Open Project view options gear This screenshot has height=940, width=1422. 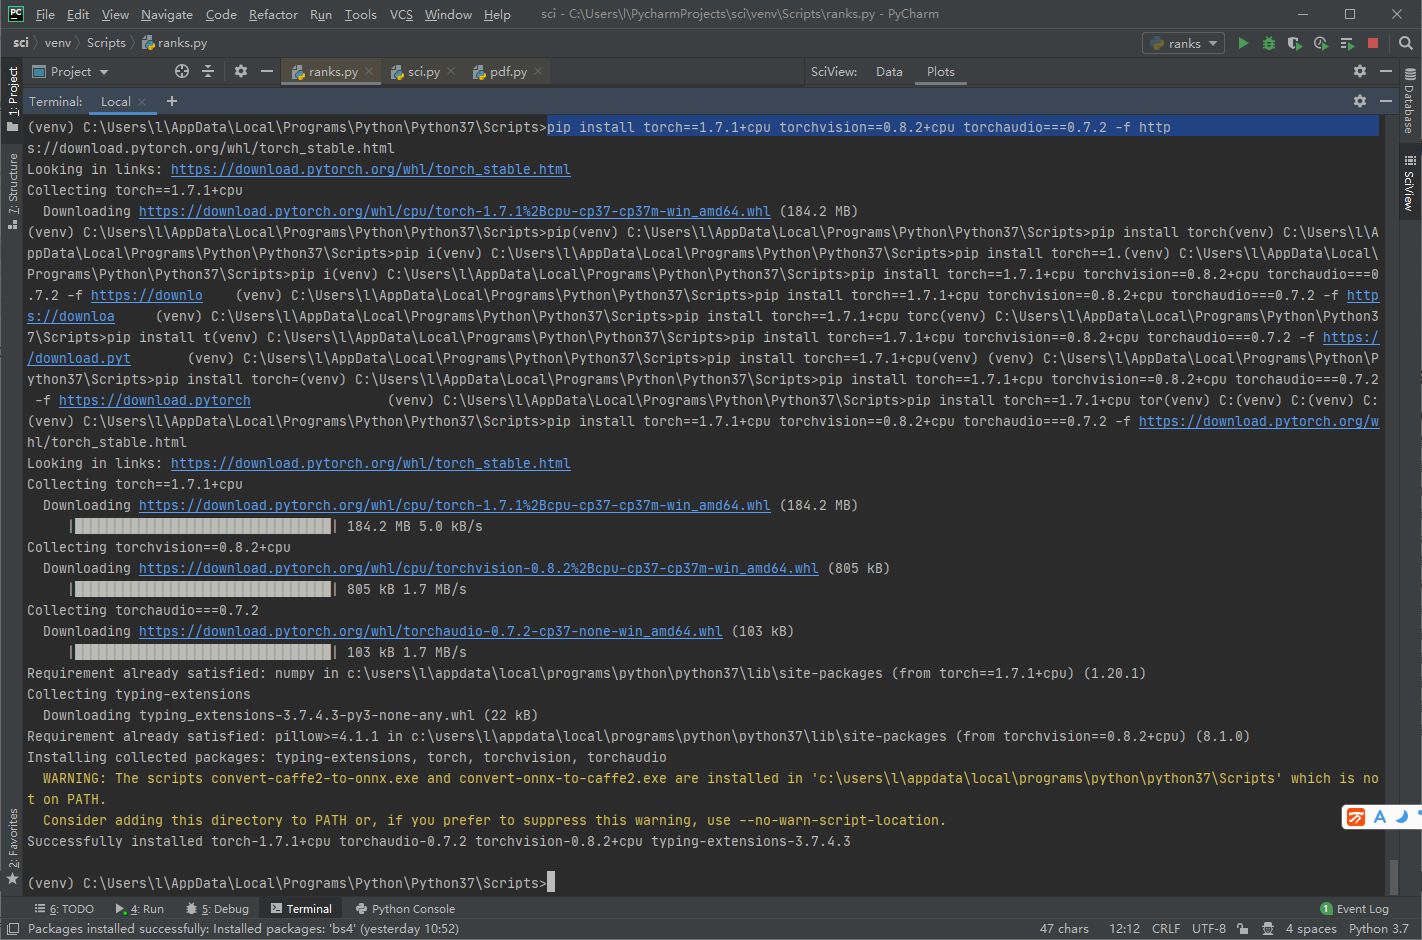pos(241,71)
